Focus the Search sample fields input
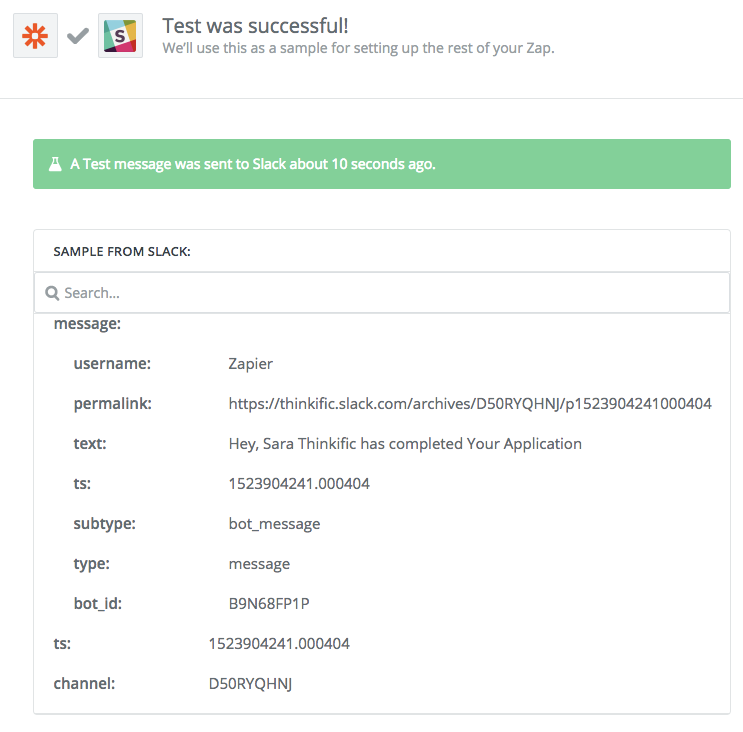The height and width of the screenshot is (732, 743). [x=382, y=293]
